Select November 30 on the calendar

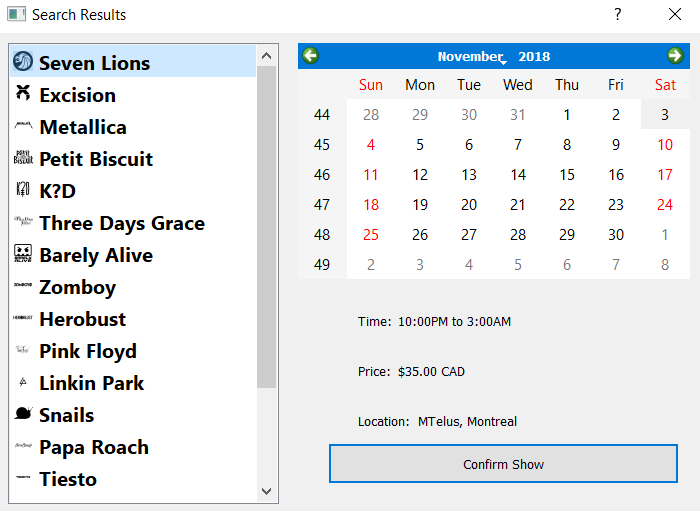pos(616,234)
